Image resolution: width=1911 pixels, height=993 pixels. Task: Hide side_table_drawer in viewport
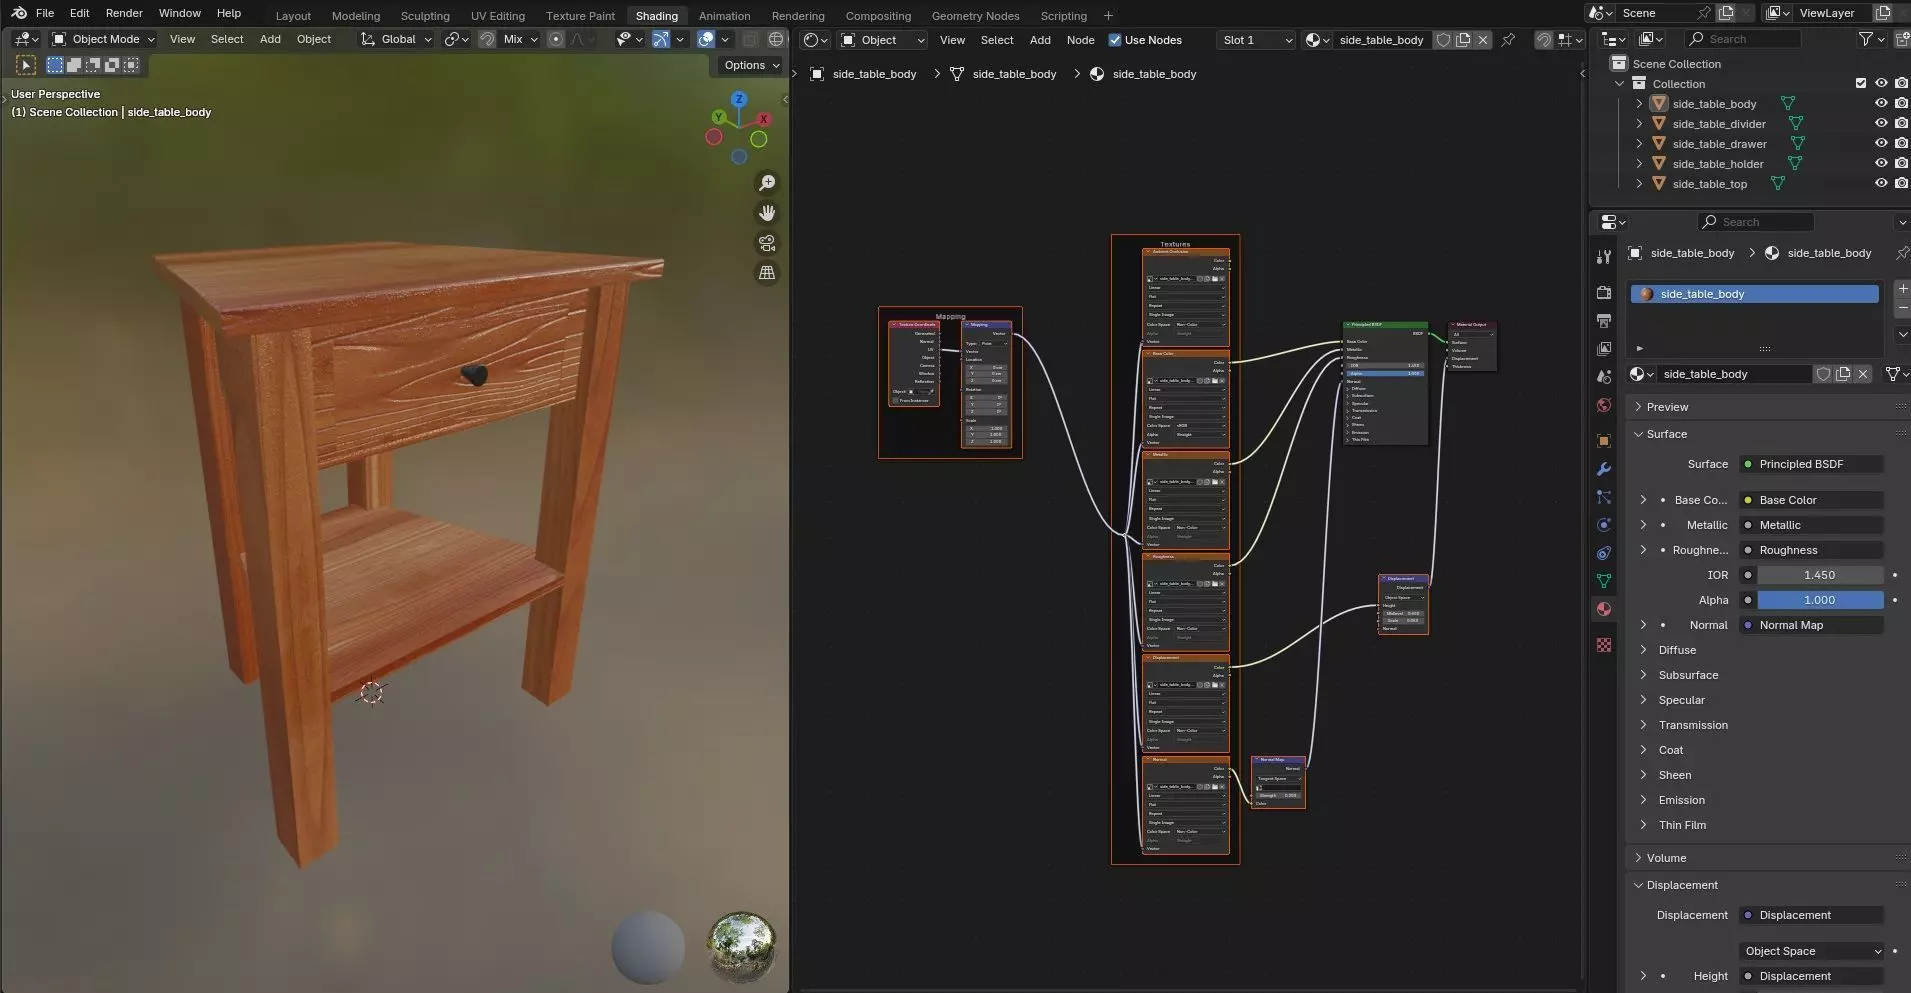[1881, 143]
